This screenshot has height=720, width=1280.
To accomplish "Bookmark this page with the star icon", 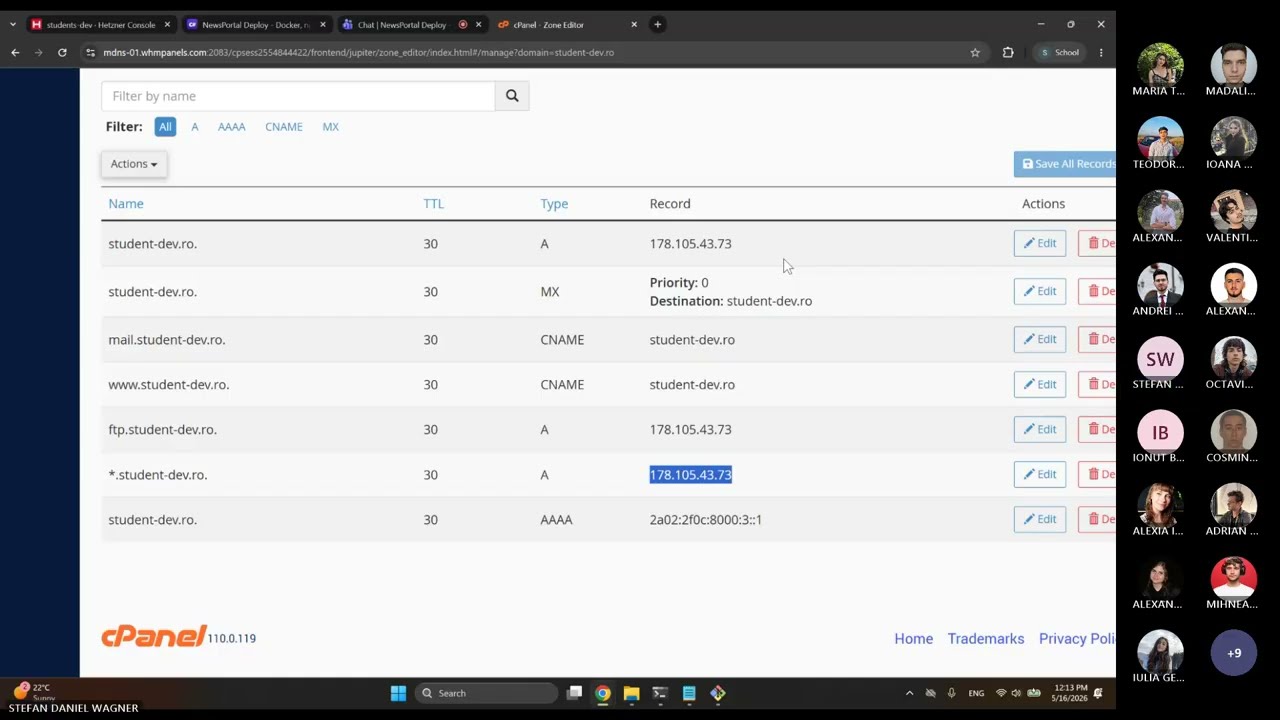I will (975, 52).
